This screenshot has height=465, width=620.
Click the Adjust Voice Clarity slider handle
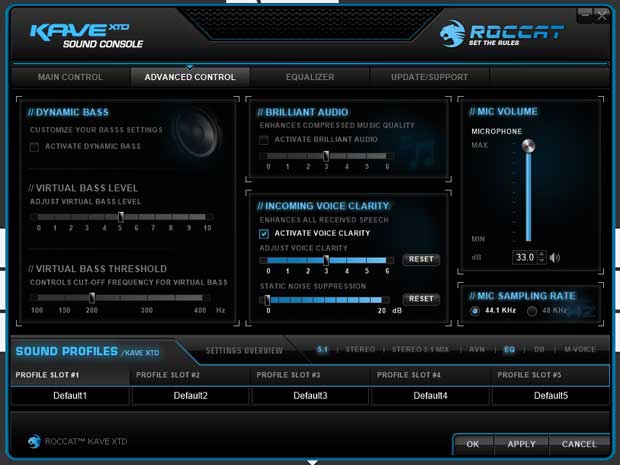(326, 260)
